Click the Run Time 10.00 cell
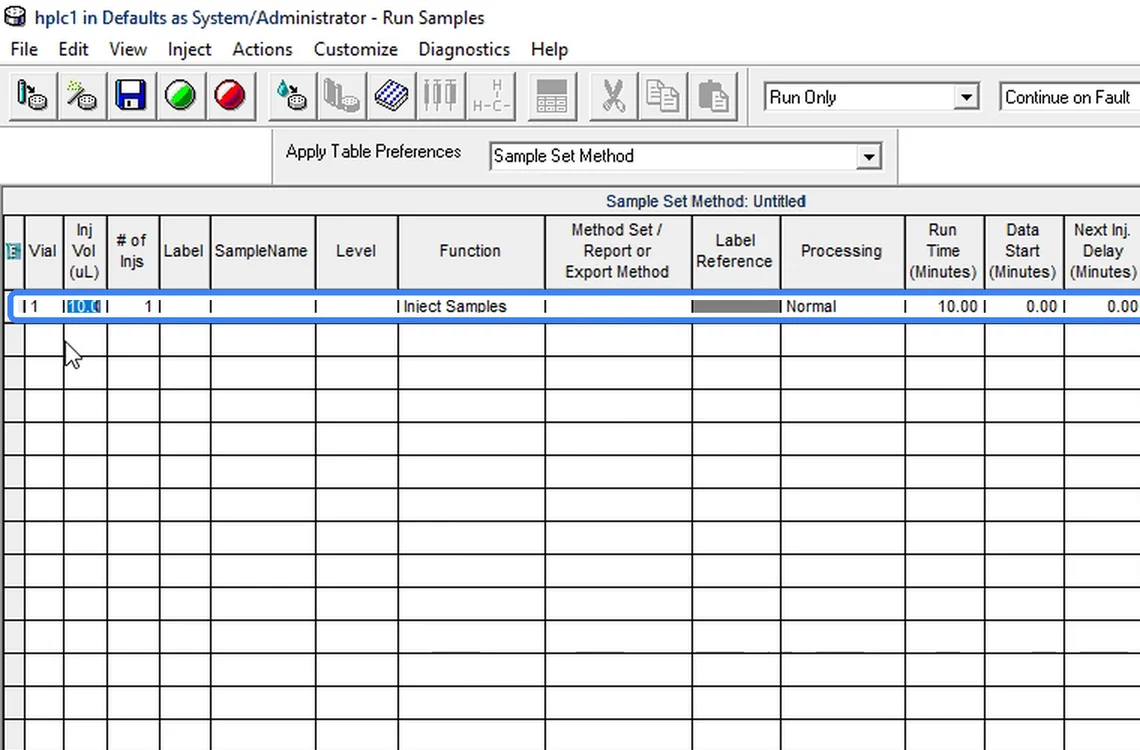Viewport: 1140px width, 750px height. [944, 307]
